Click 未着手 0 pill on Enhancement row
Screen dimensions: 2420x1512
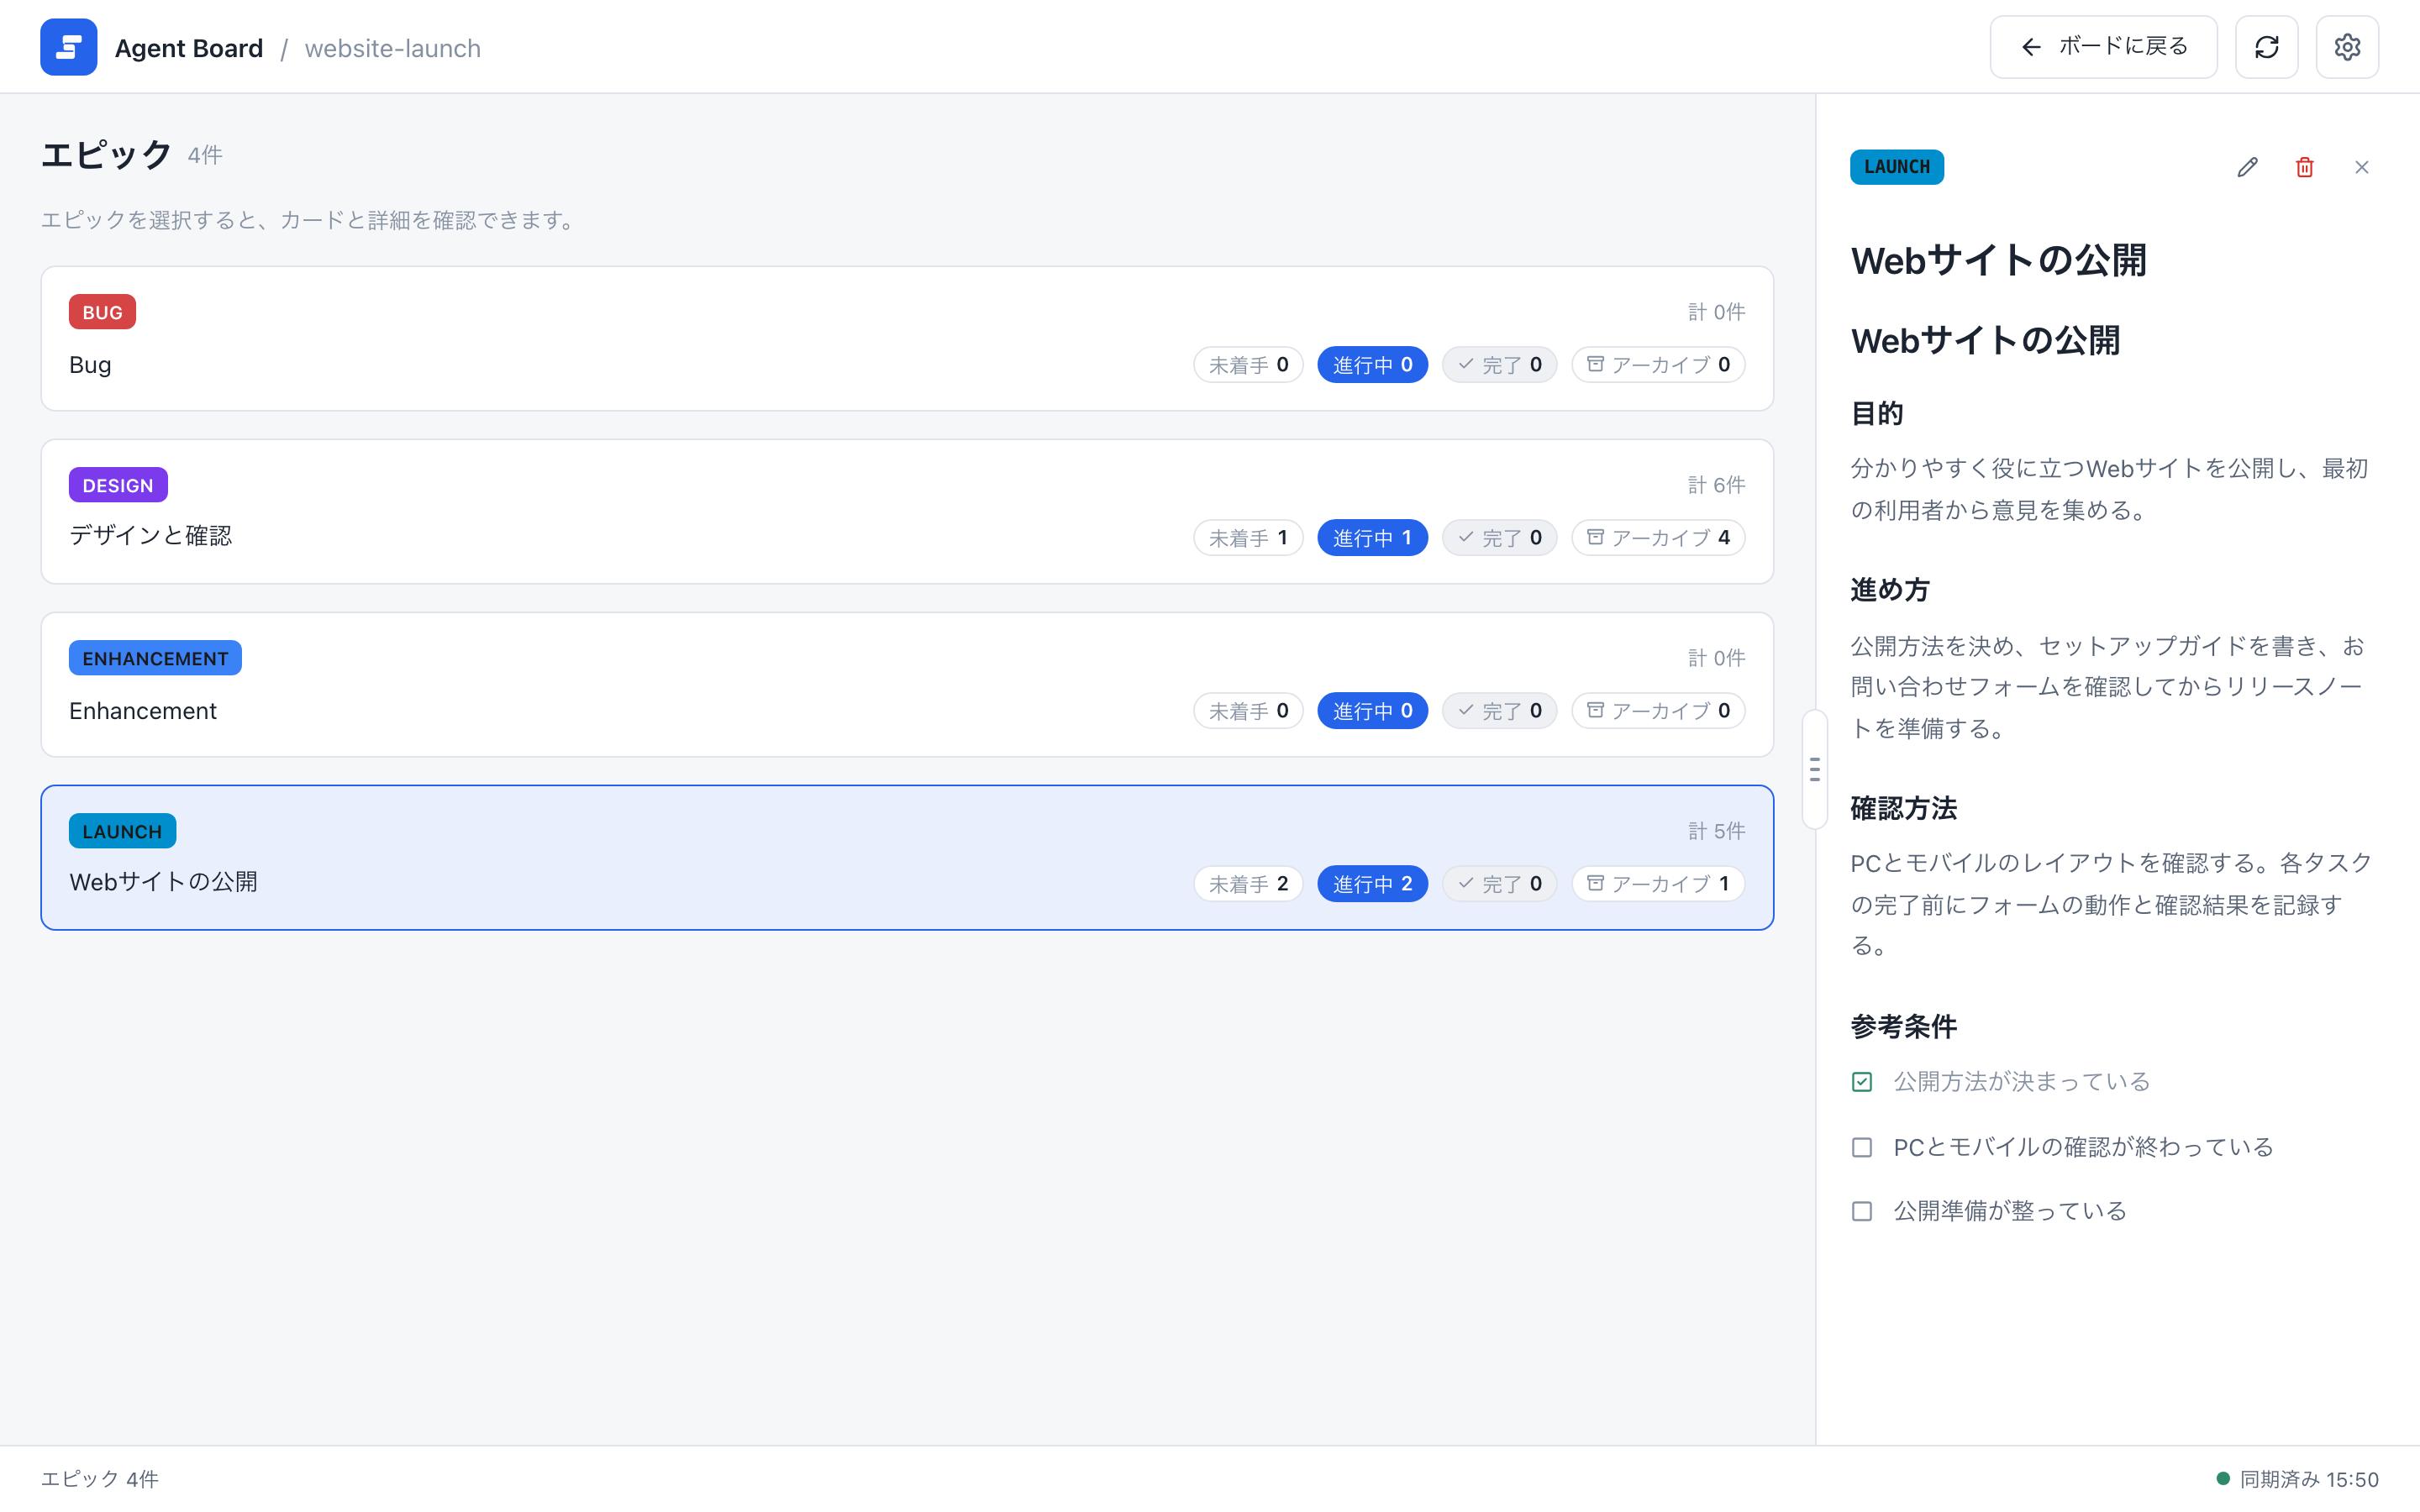point(1248,711)
